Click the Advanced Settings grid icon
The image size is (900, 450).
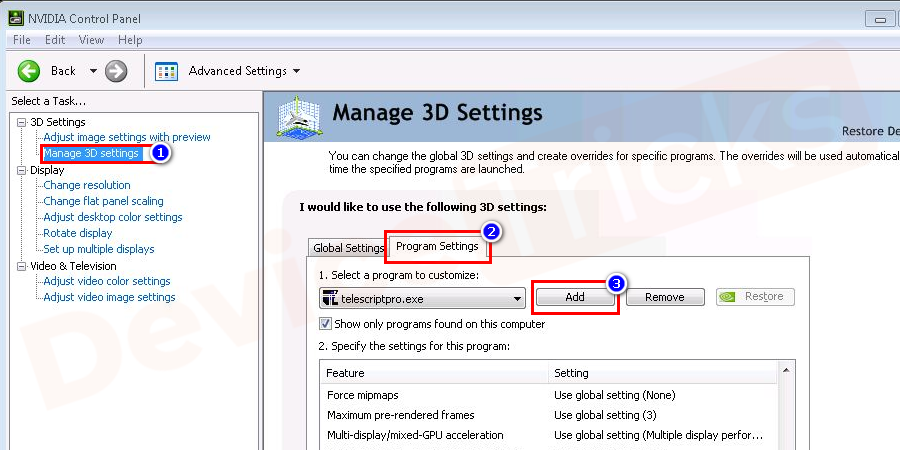pyautogui.click(x=166, y=71)
